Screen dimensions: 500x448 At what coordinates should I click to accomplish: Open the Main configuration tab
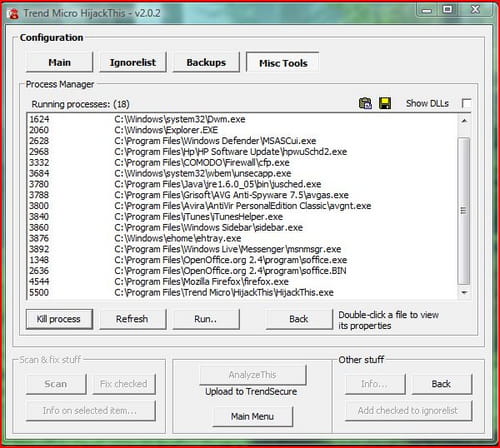click(59, 62)
